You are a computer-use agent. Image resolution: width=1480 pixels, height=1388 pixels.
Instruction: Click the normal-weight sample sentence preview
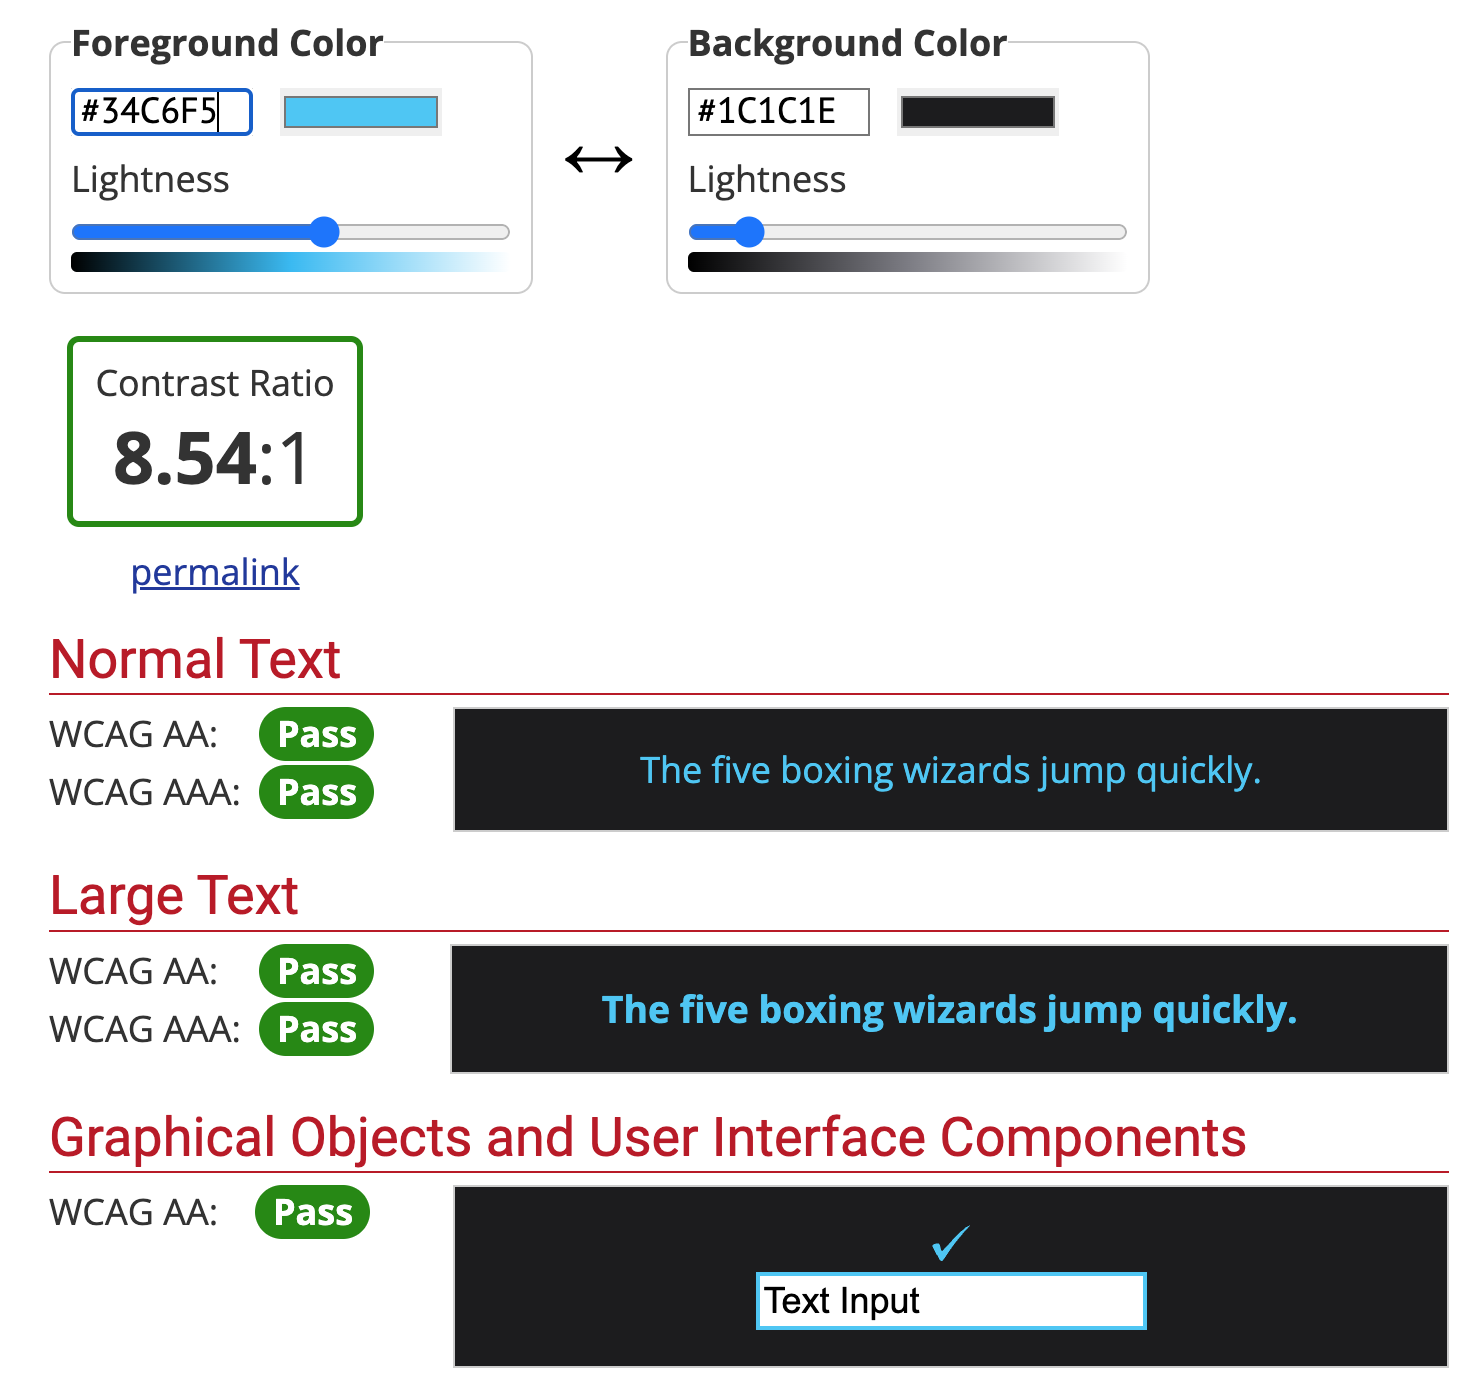(x=950, y=770)
